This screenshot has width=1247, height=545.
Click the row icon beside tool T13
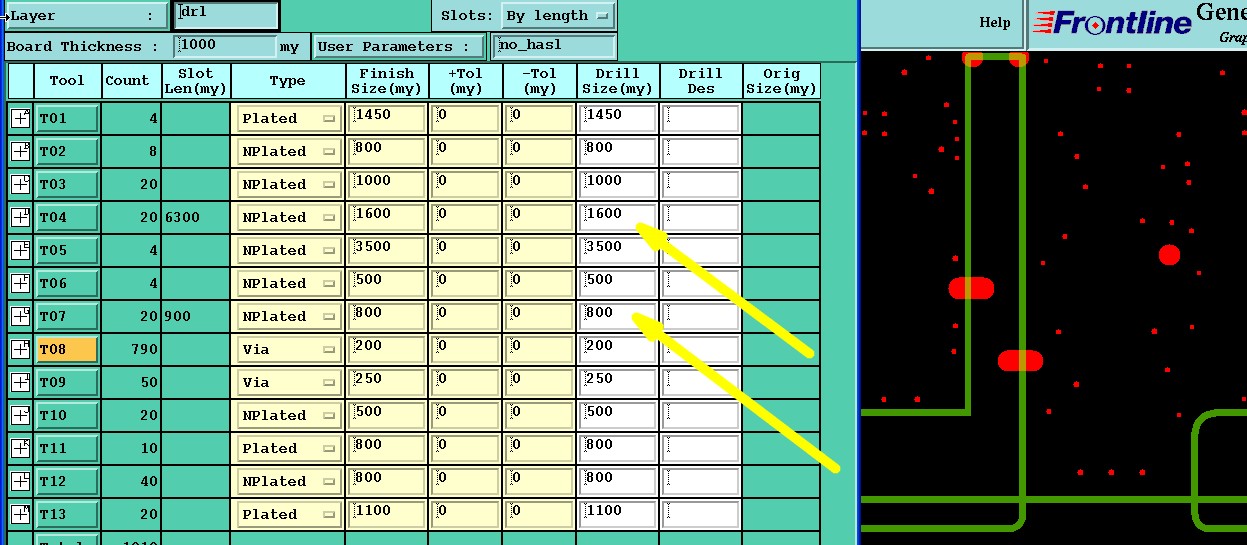pos(20,514)
